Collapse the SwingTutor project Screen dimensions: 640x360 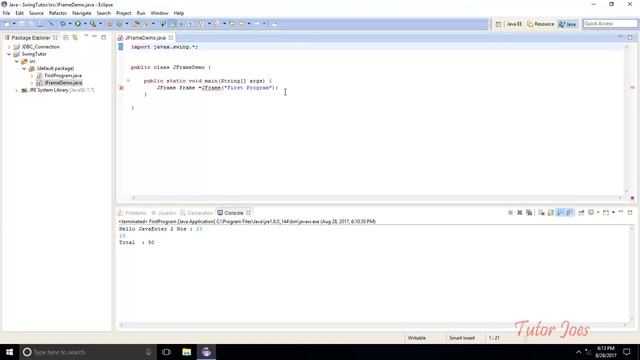pos(9,54)
